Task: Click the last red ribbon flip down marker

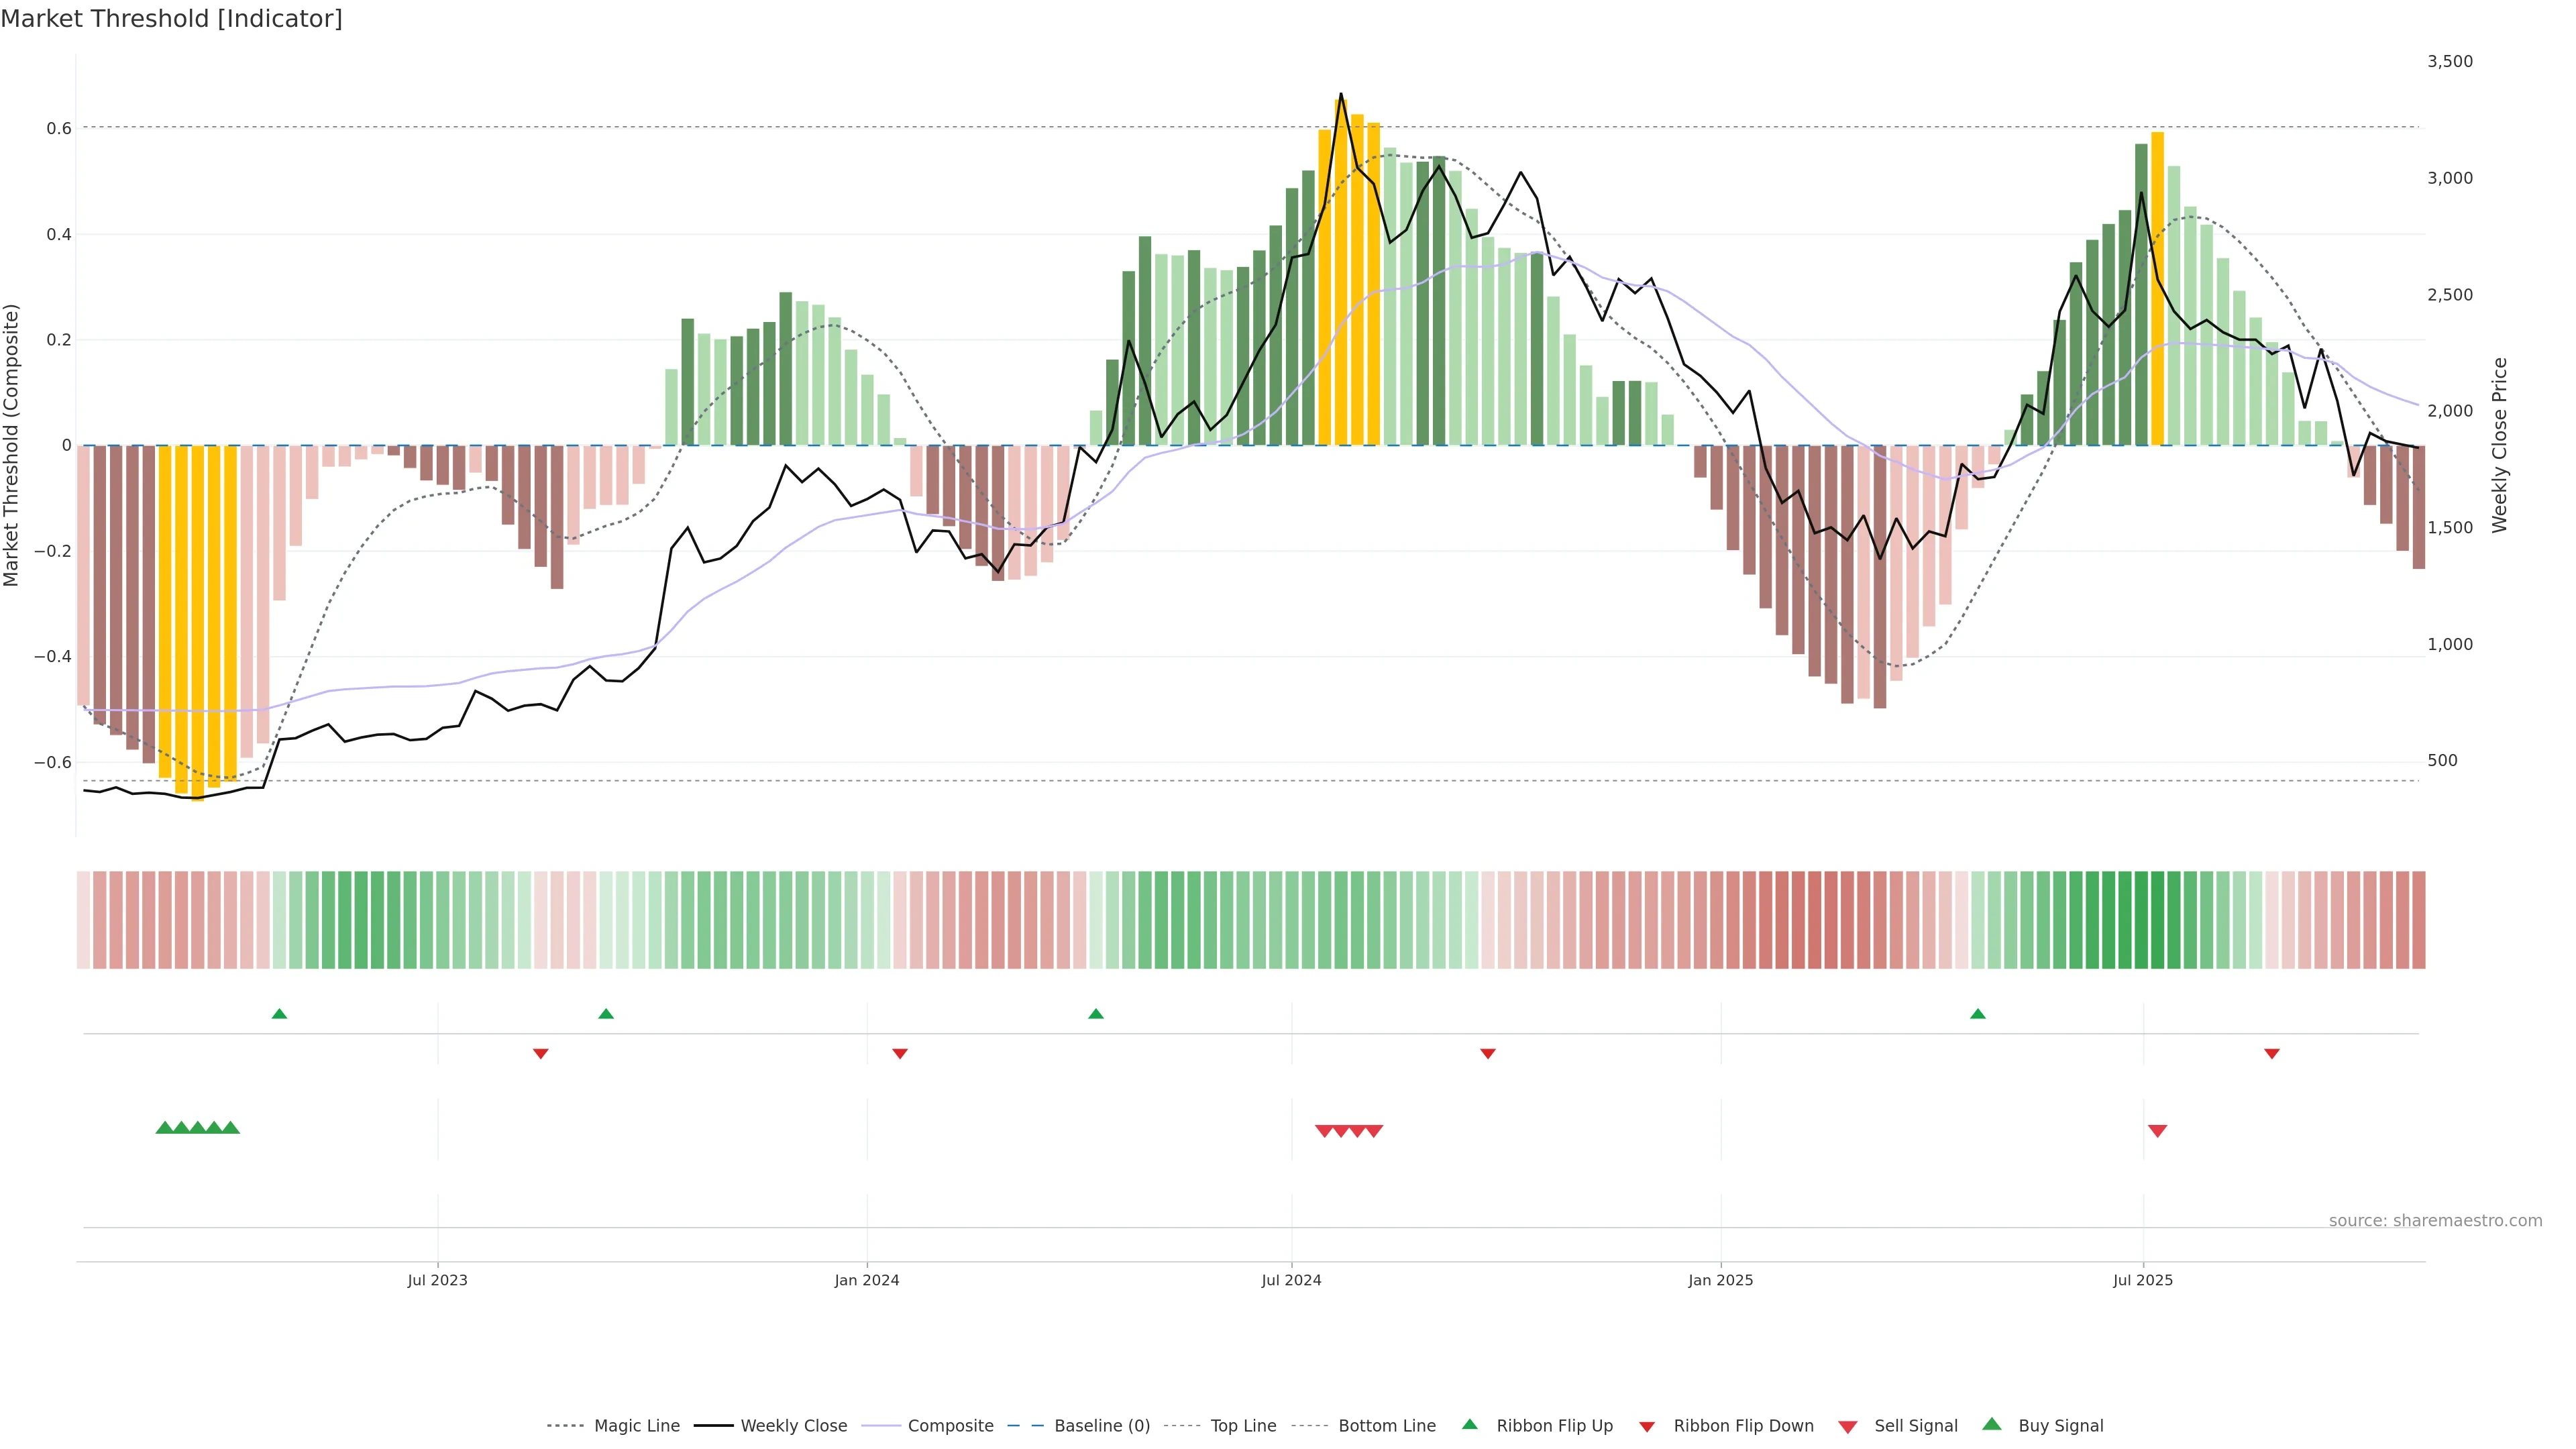Action: tap(2271, 1054)
